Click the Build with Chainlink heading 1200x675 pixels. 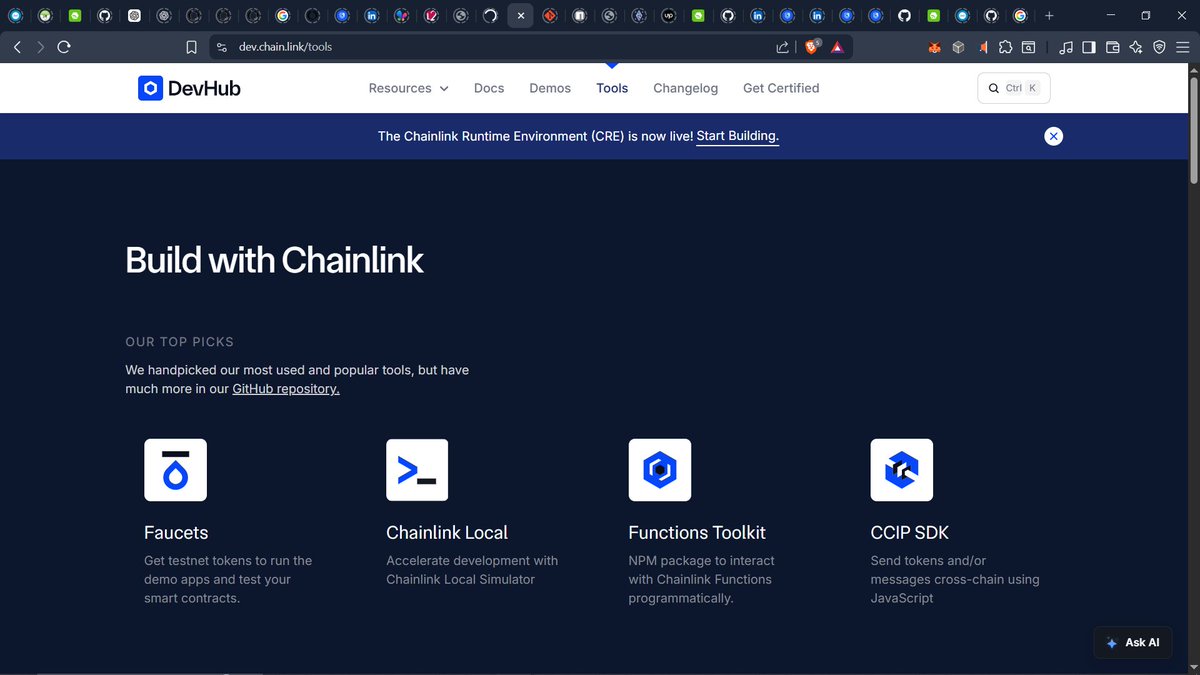[274, 261]
